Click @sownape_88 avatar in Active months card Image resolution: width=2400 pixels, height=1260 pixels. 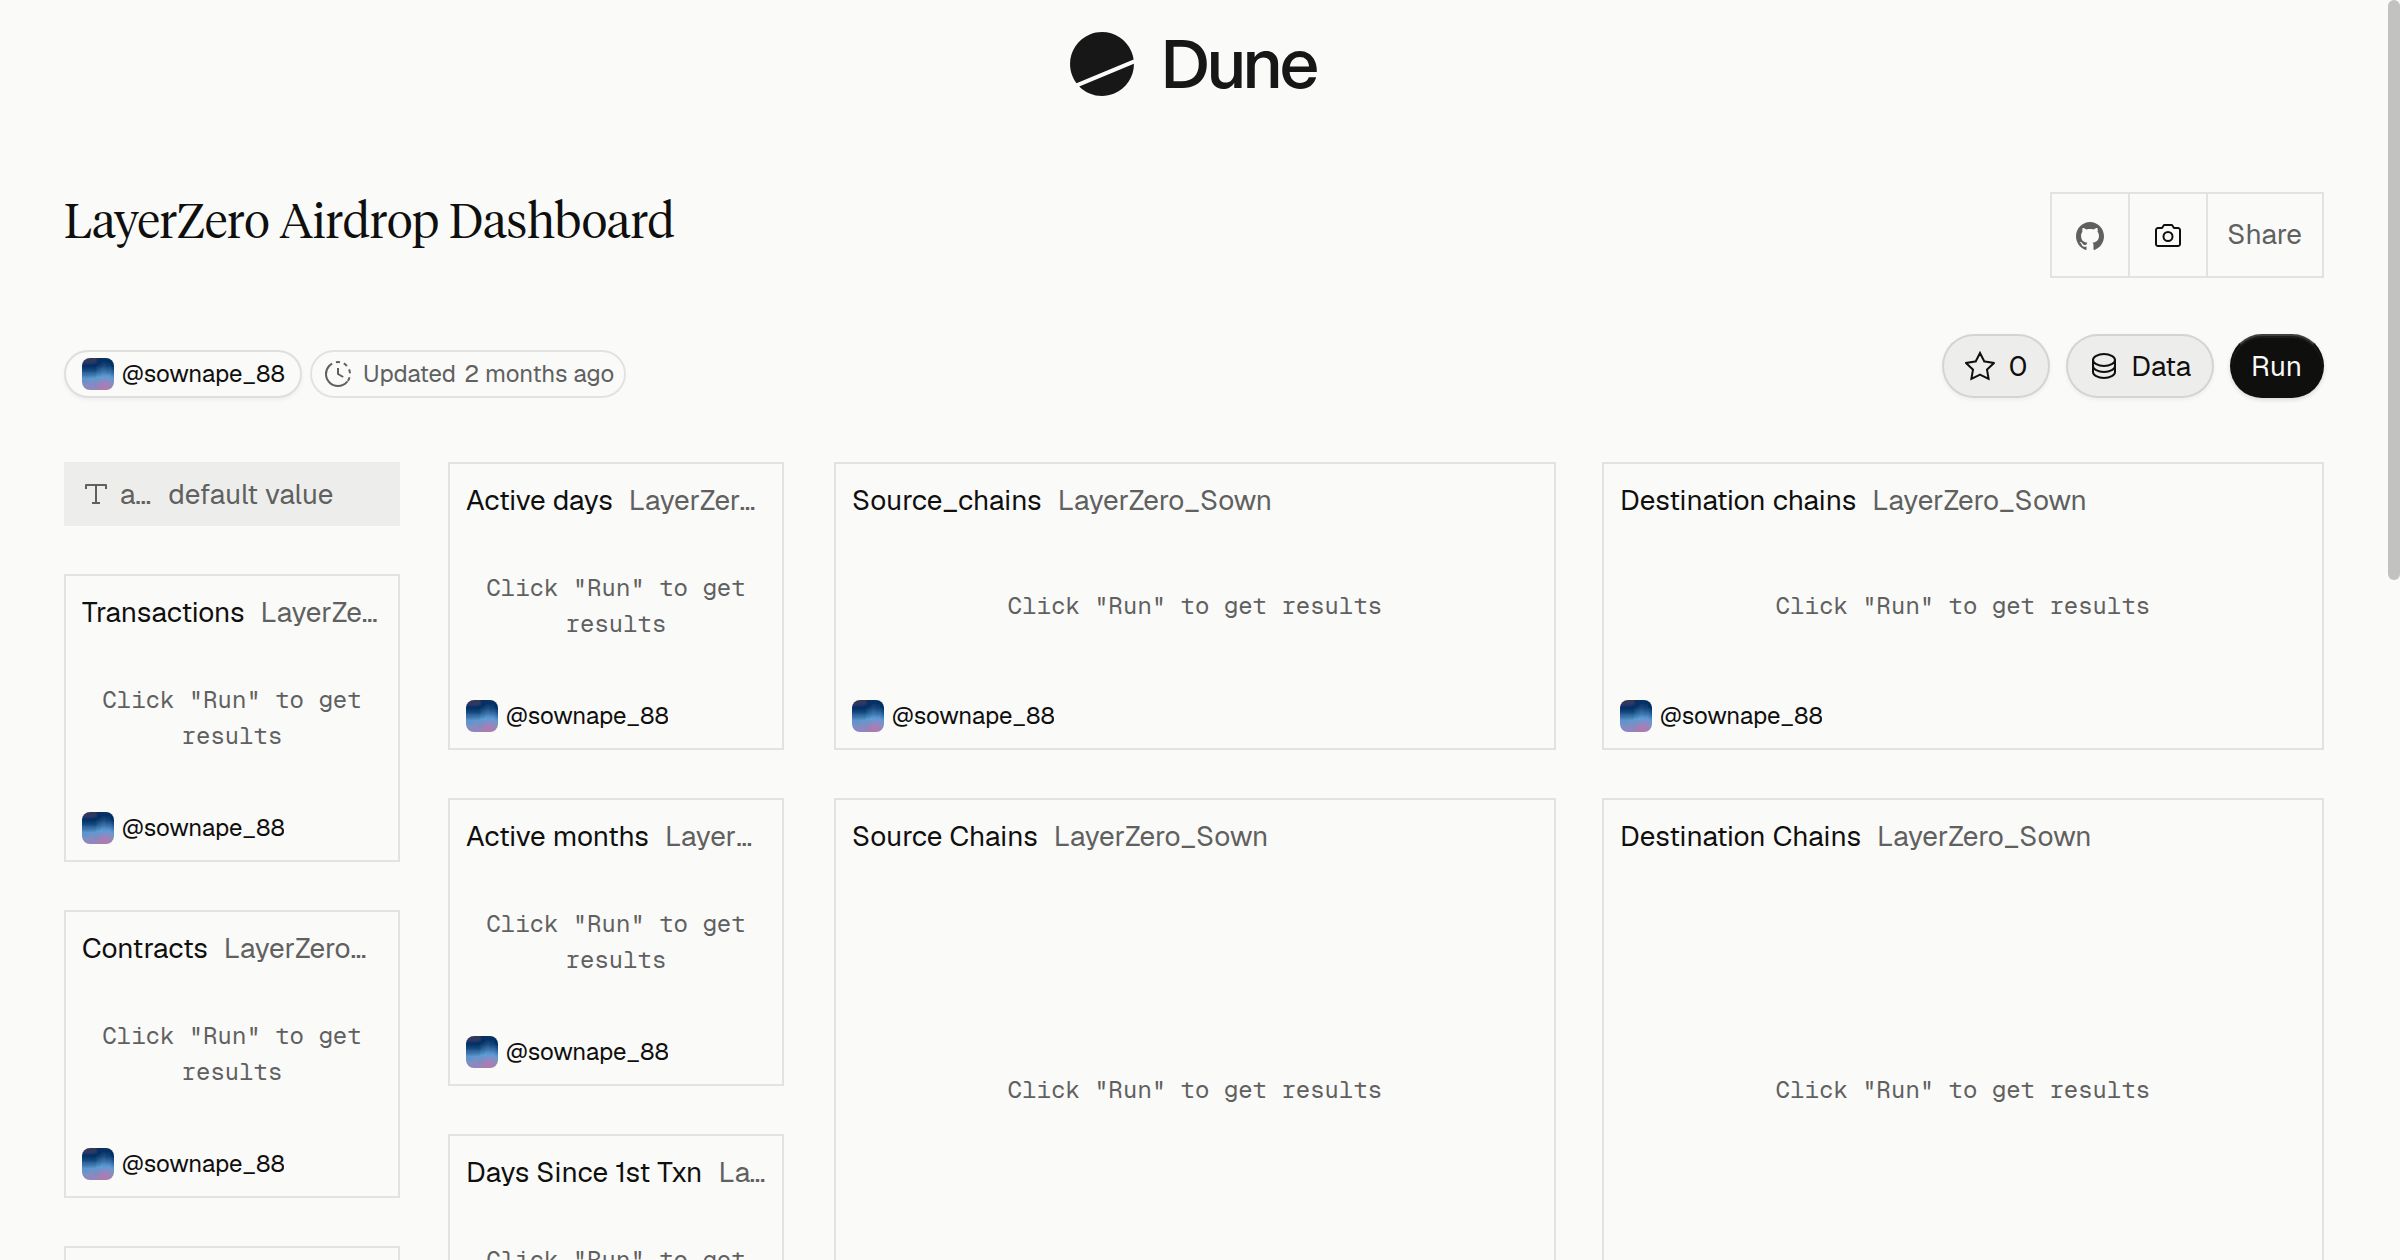pyautogui.click(x=482, y=1052)
